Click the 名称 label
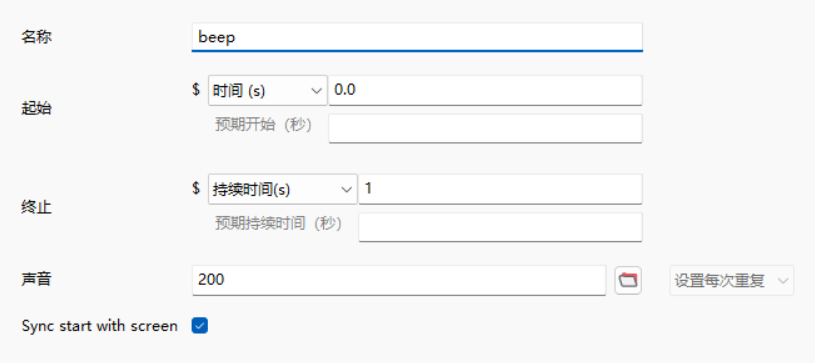 coord(36,37)
